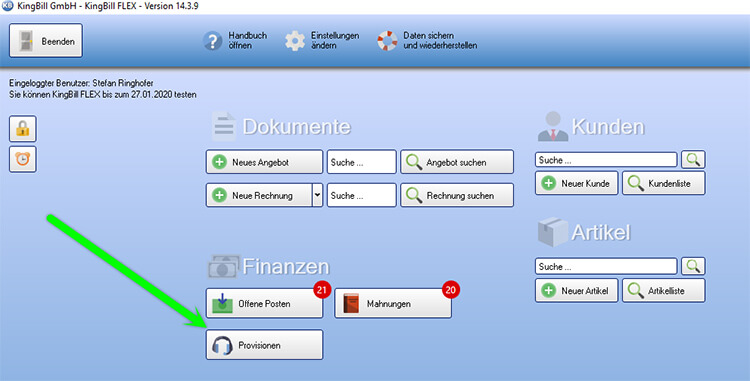Focus the Kunden search field

[x=606, y=160]
